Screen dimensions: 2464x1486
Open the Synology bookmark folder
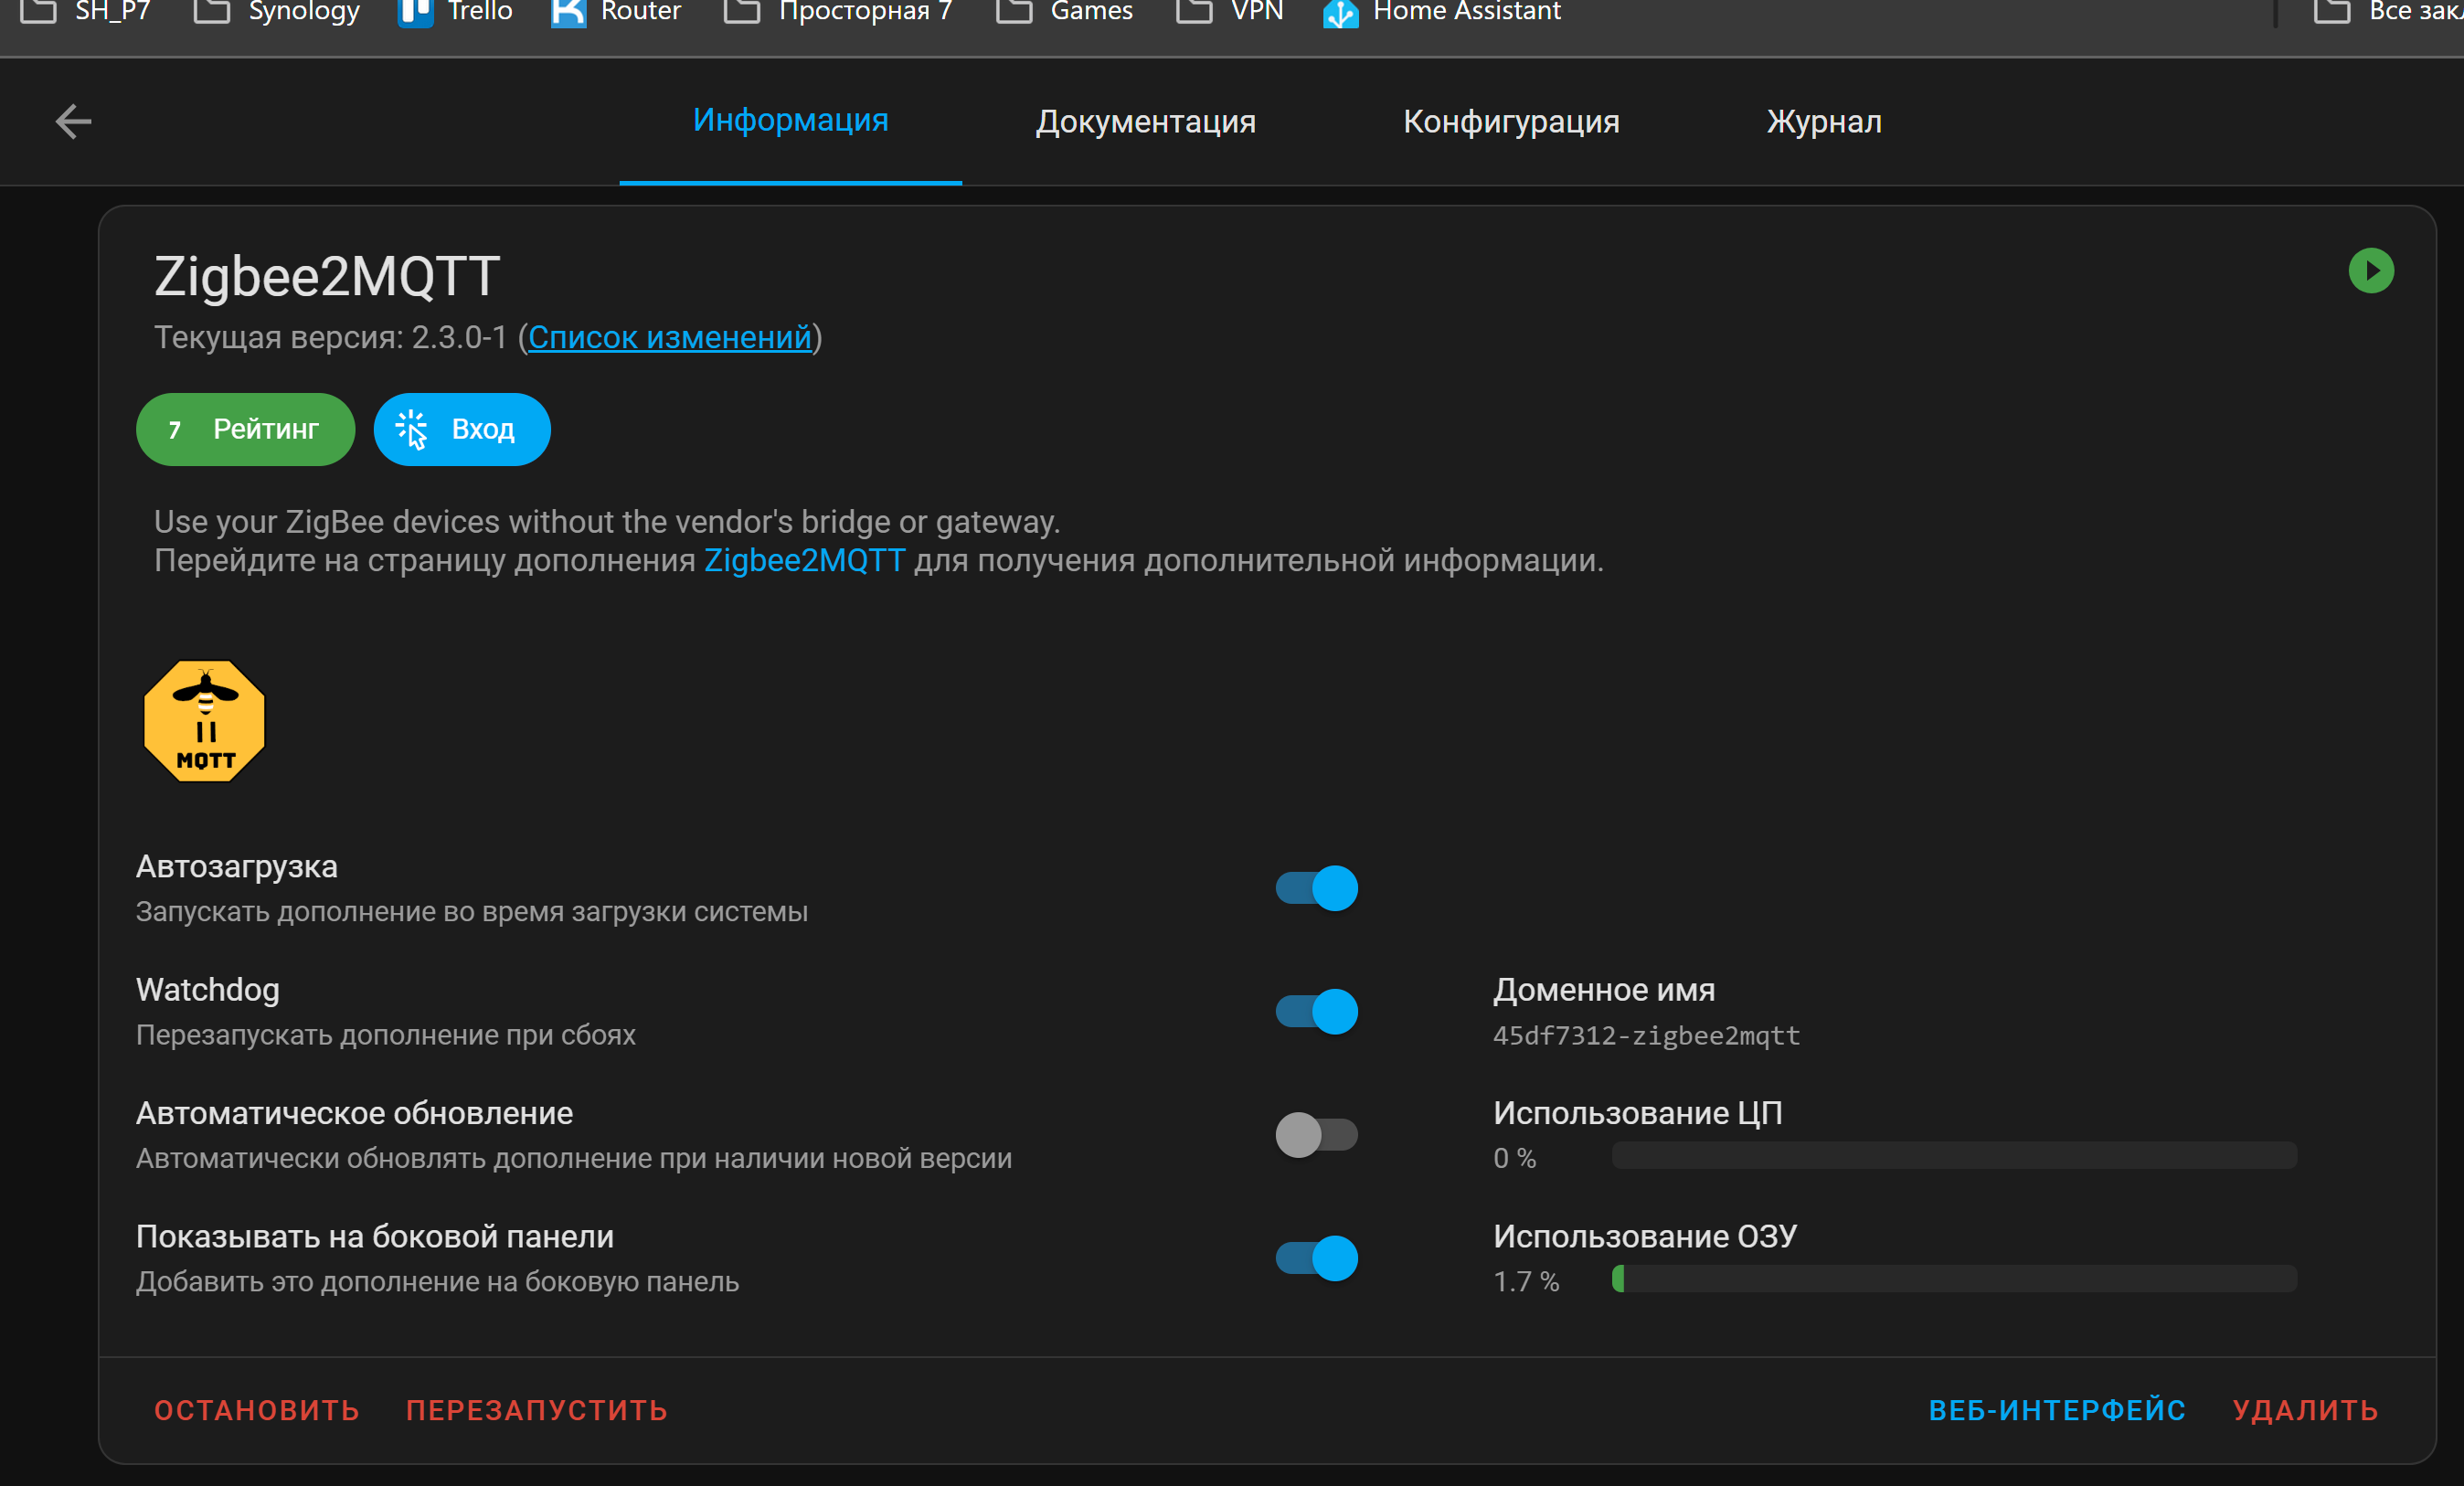[277, 12]
